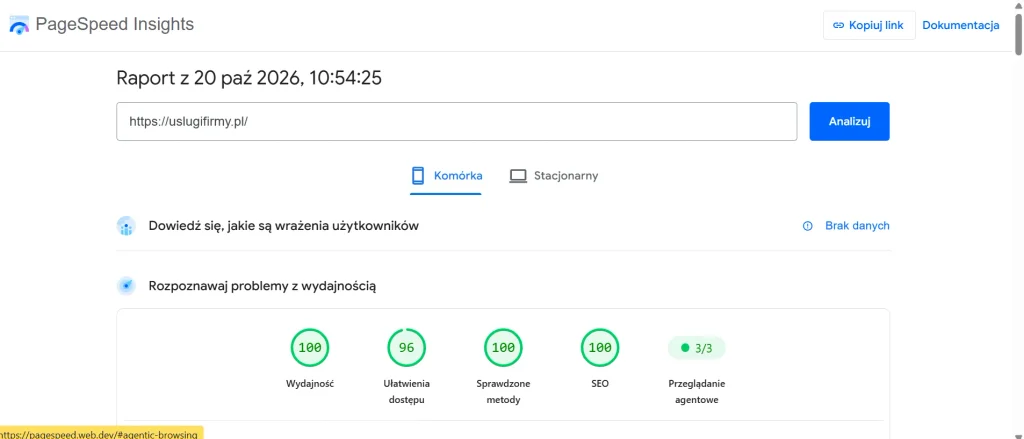Click the Kopiuj link button
Screen dimensions: 1024x439
point(869,25)
